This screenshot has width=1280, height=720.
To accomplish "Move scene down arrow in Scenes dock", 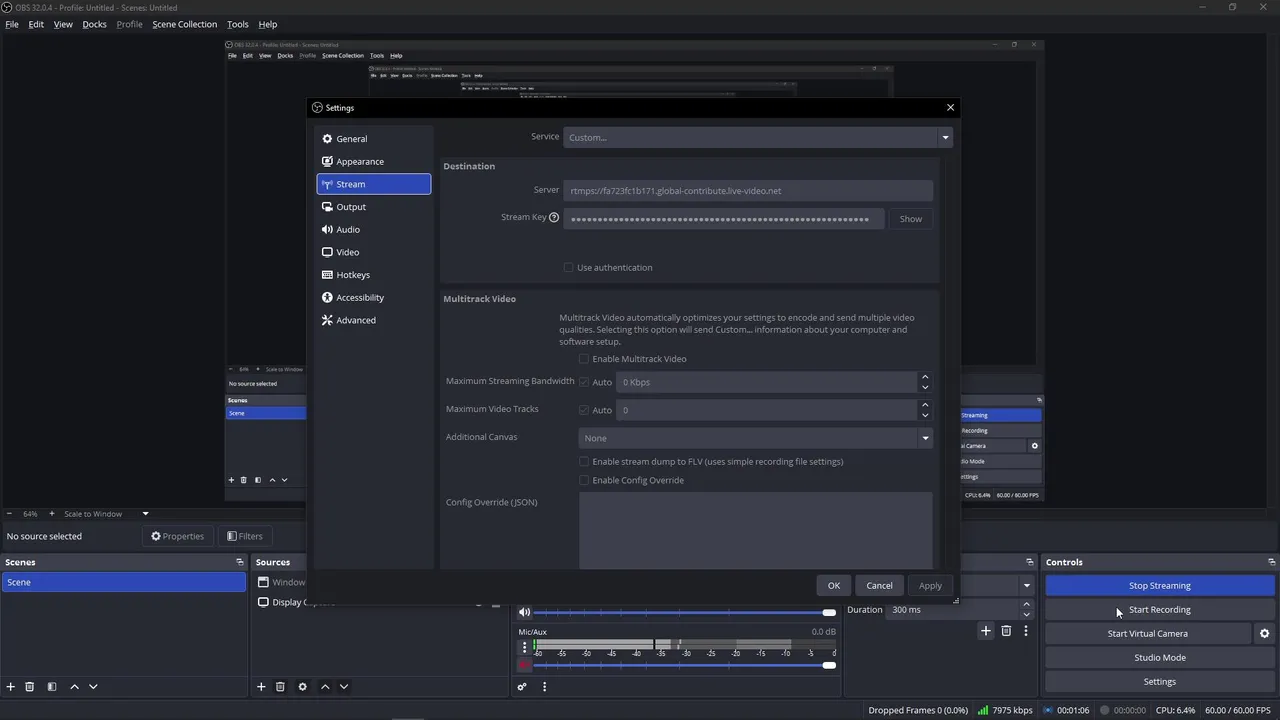I will (x=93, y=687).
